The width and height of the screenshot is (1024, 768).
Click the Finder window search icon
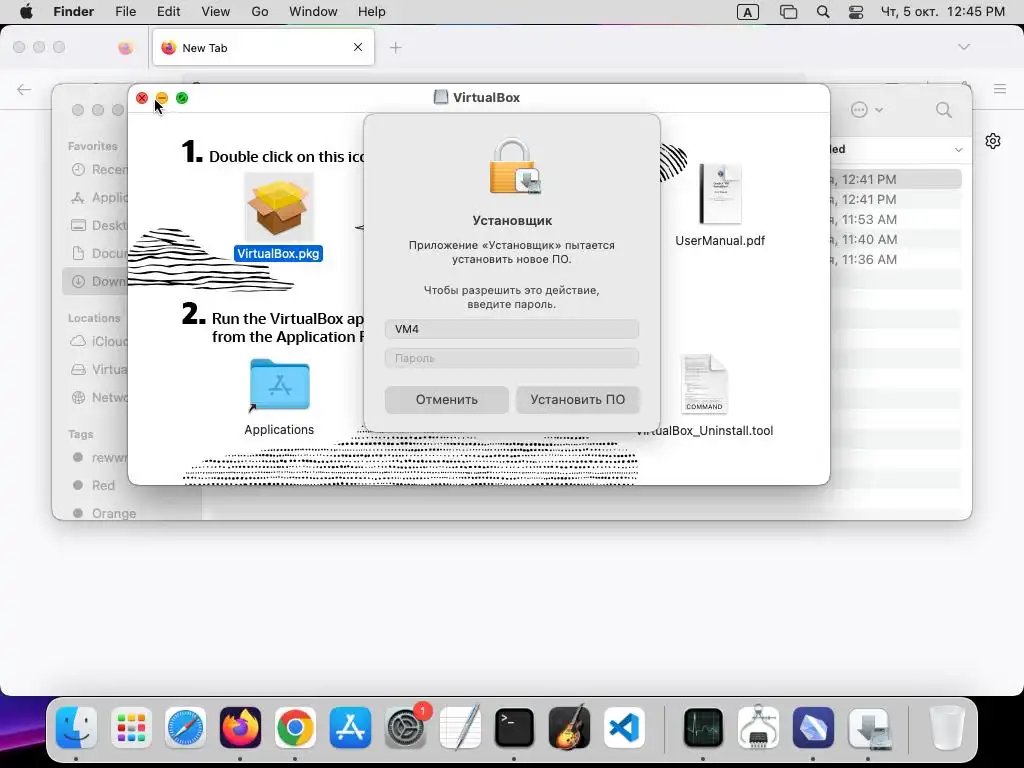coord(944,110)
